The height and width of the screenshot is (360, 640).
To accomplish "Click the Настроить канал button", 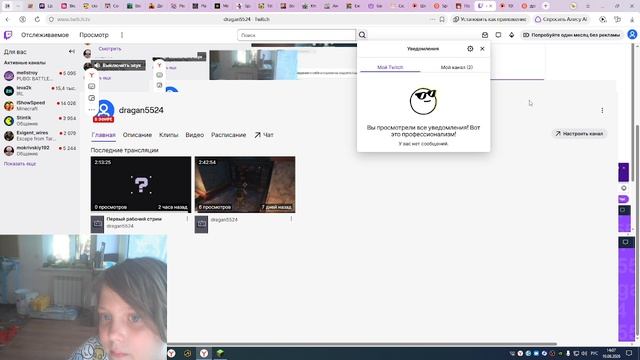I will coord(580,133).
